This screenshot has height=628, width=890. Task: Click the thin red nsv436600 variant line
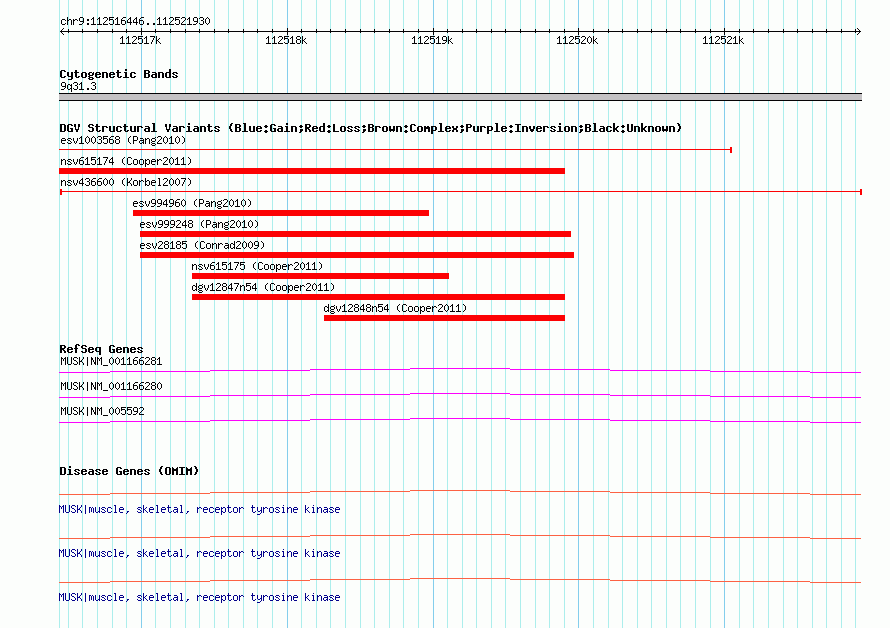click(461, 192)
